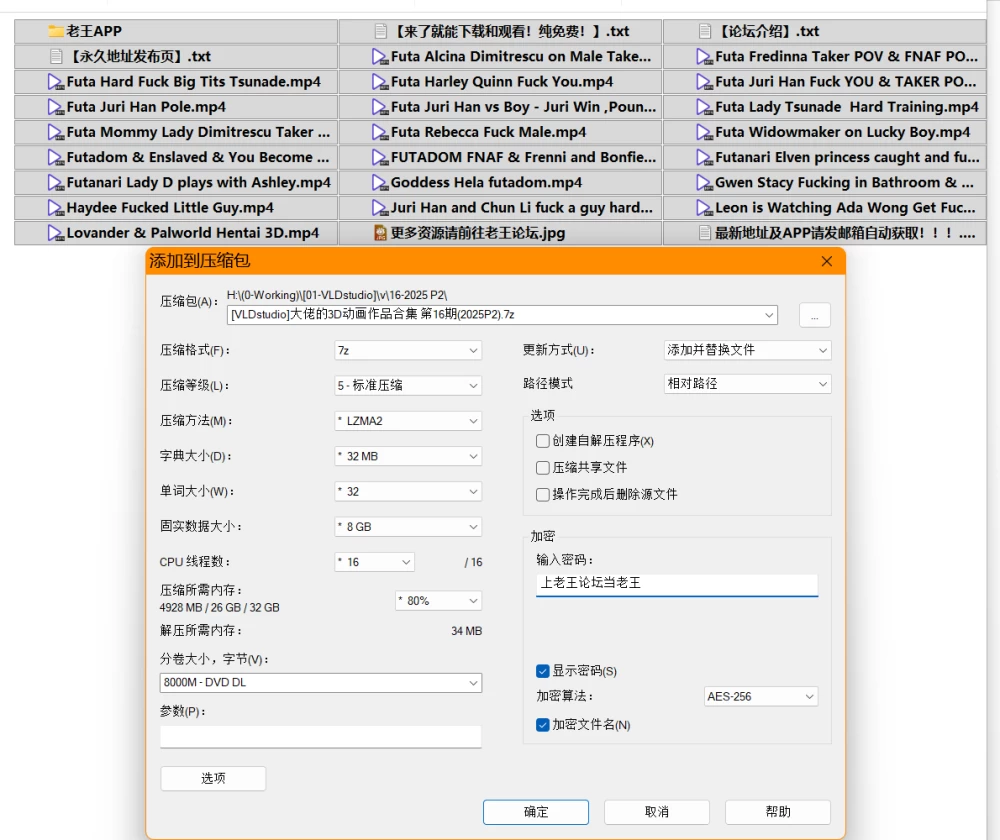The width and height of the screenshot is (1000, 840).
Task: Click text icon of 最新地址及APP请发邮箱自动获取 file
Action: click(705, 233)
